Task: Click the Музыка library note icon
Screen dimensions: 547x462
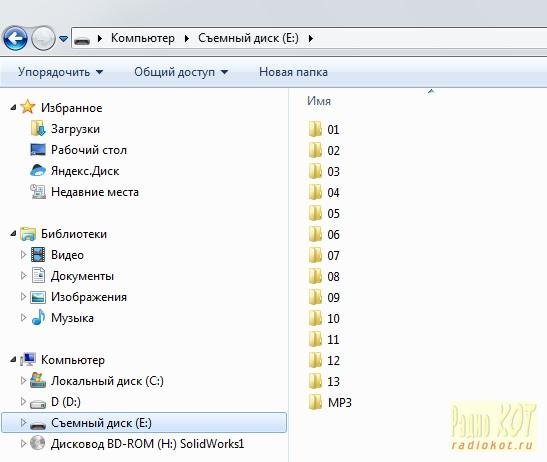Action: 38,318
